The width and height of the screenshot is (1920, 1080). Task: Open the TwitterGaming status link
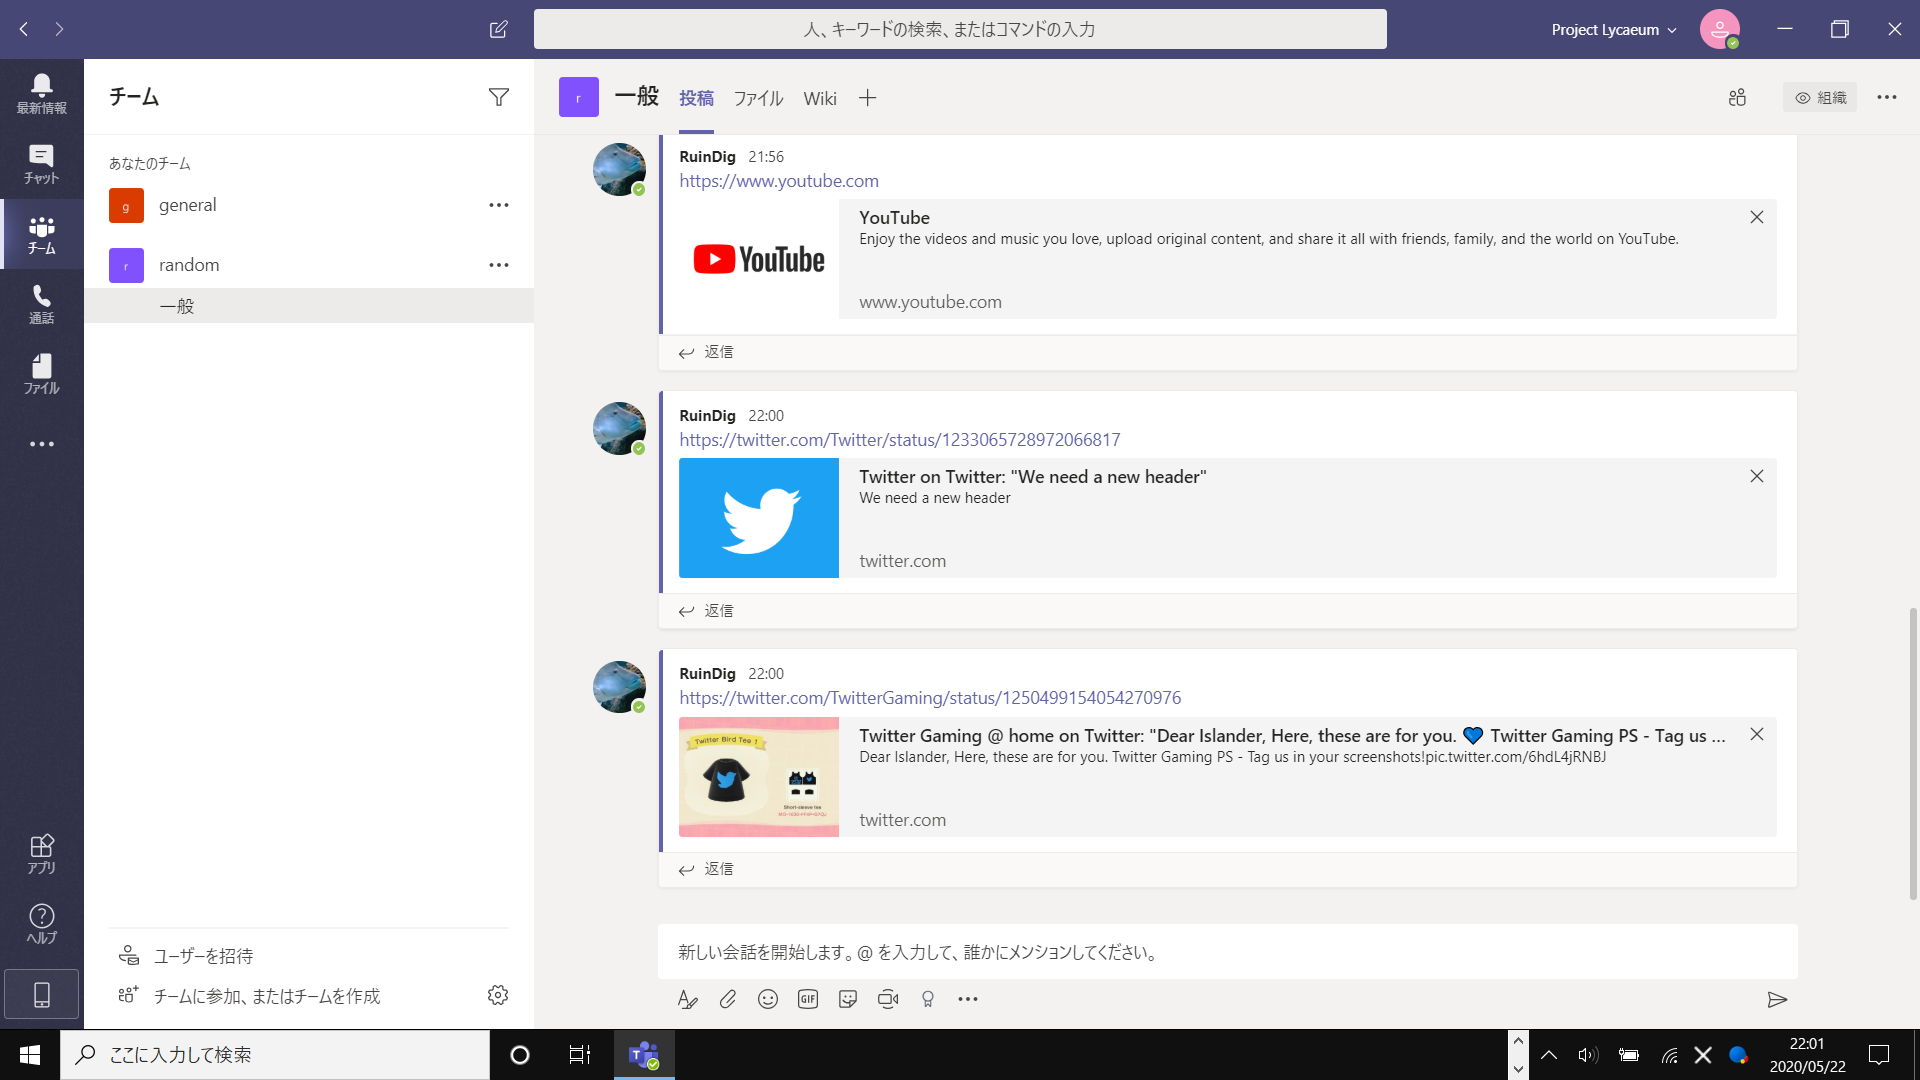[x=930, y=698]
